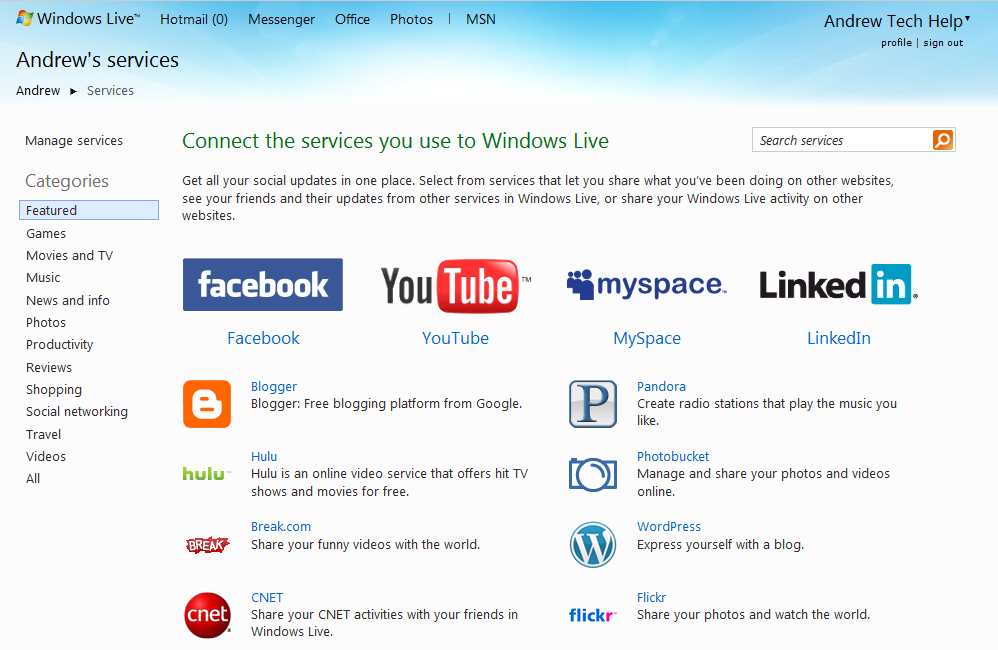998x650 pixels.
Task: Click the Facebook logo tile
Action: 263,285
